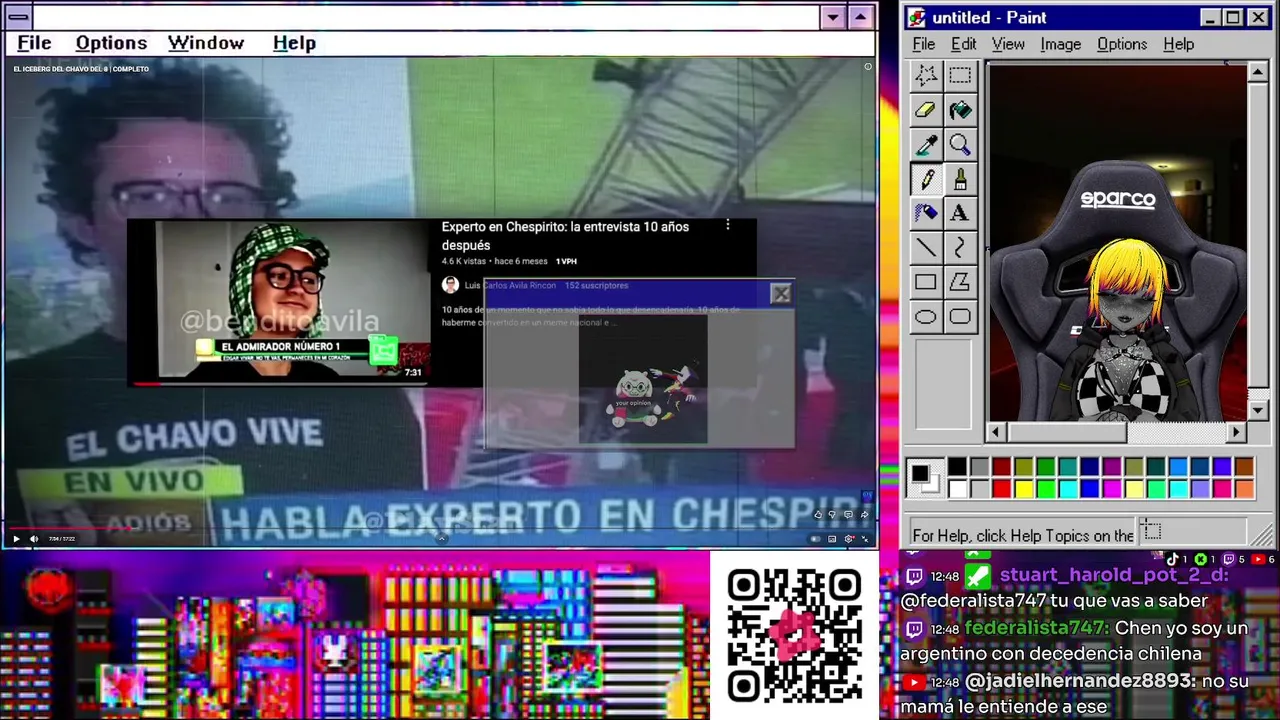Select the rectangular Select tool in Paint

click(960, 76)
